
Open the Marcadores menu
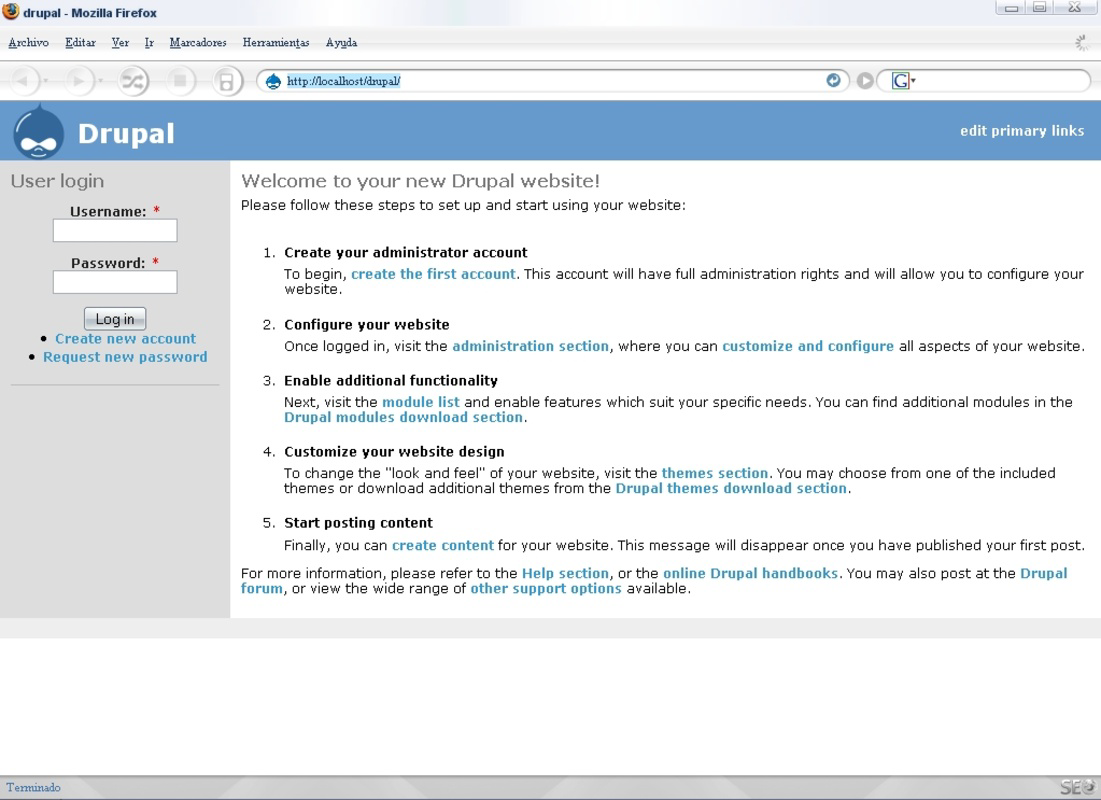pos(198,43)
